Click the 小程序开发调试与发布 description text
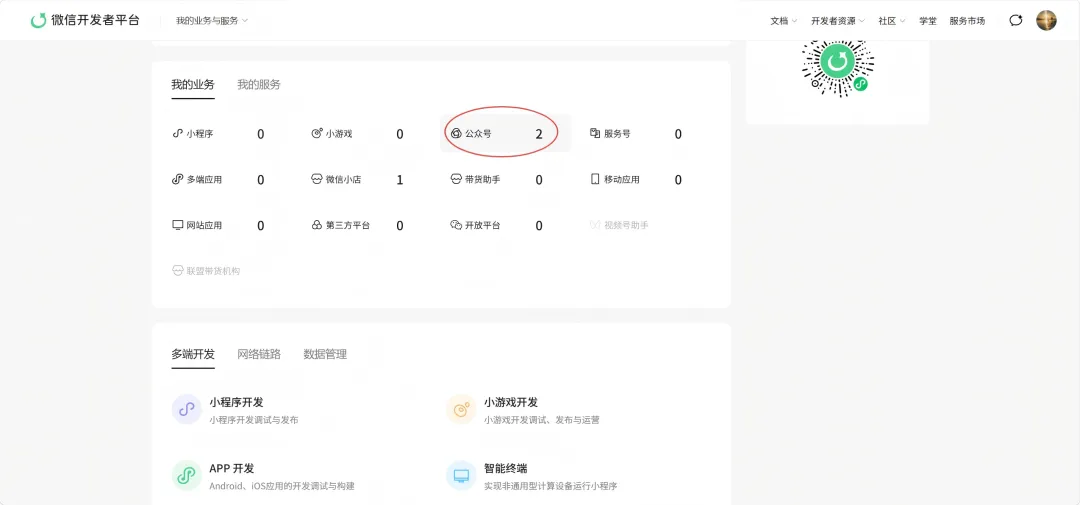Screen dimensions: 1080x505 pyautogui.click(x=254, y=420)
